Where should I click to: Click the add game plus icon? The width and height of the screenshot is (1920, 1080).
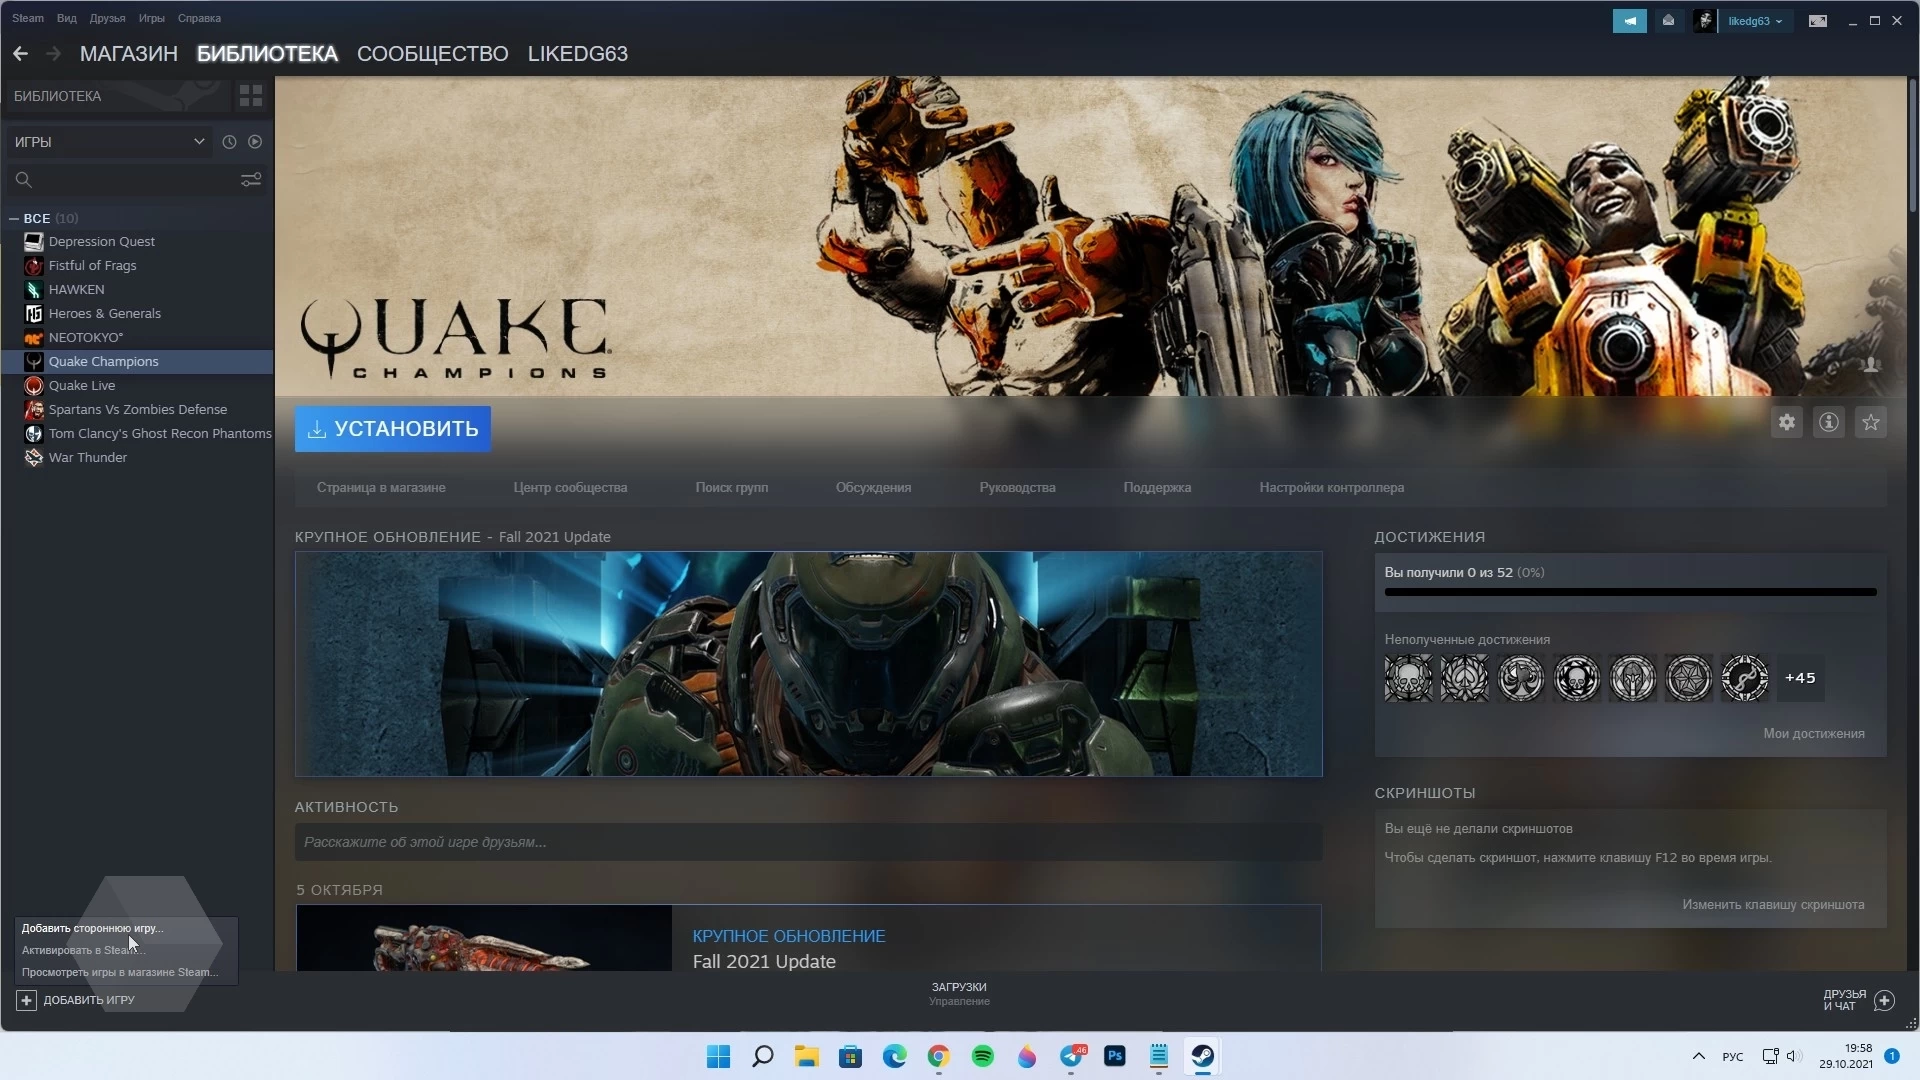pos(27,1000)
